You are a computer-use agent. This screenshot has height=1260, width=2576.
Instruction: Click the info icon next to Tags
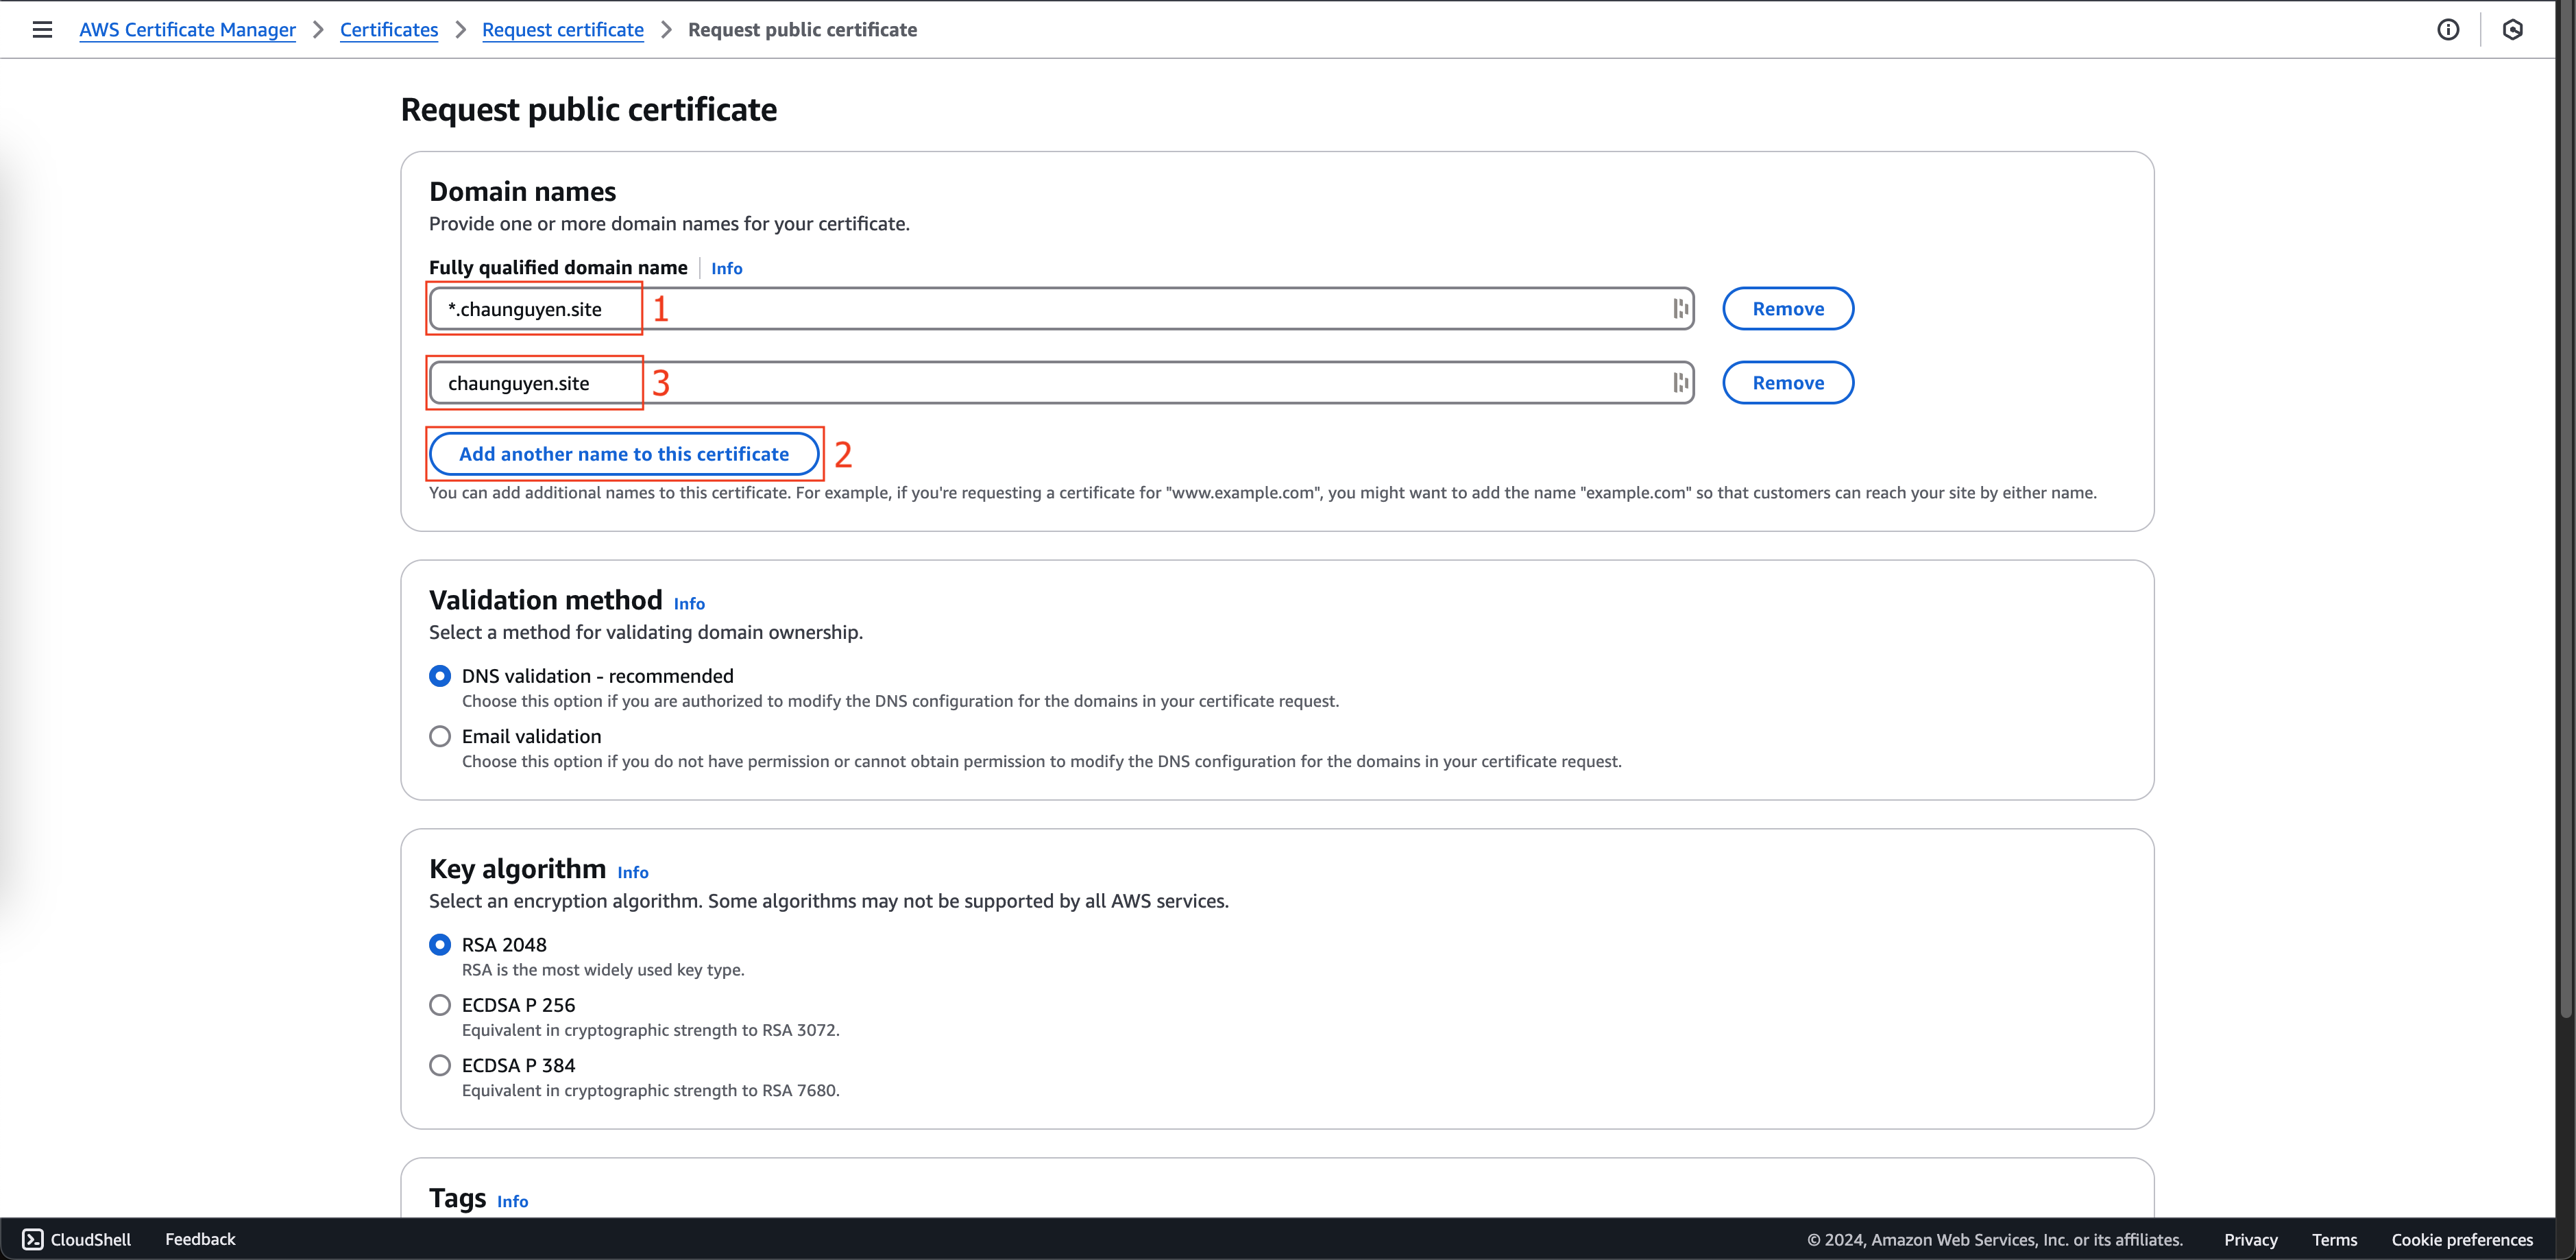(514, 1201)
